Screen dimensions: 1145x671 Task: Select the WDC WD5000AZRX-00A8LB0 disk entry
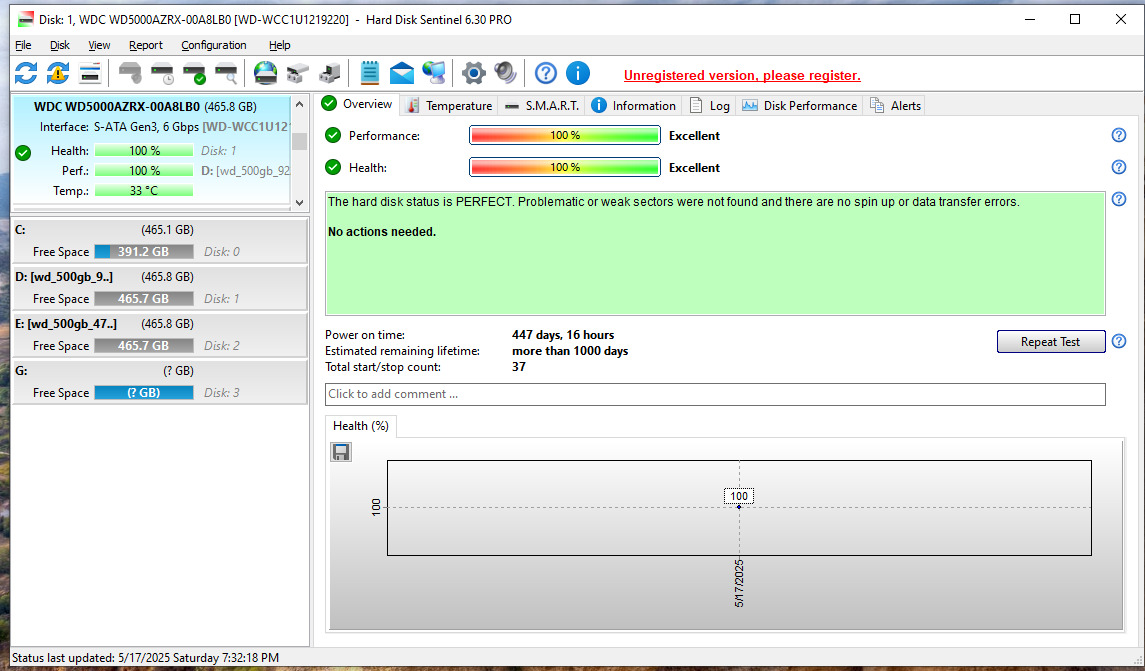point(152,150)
